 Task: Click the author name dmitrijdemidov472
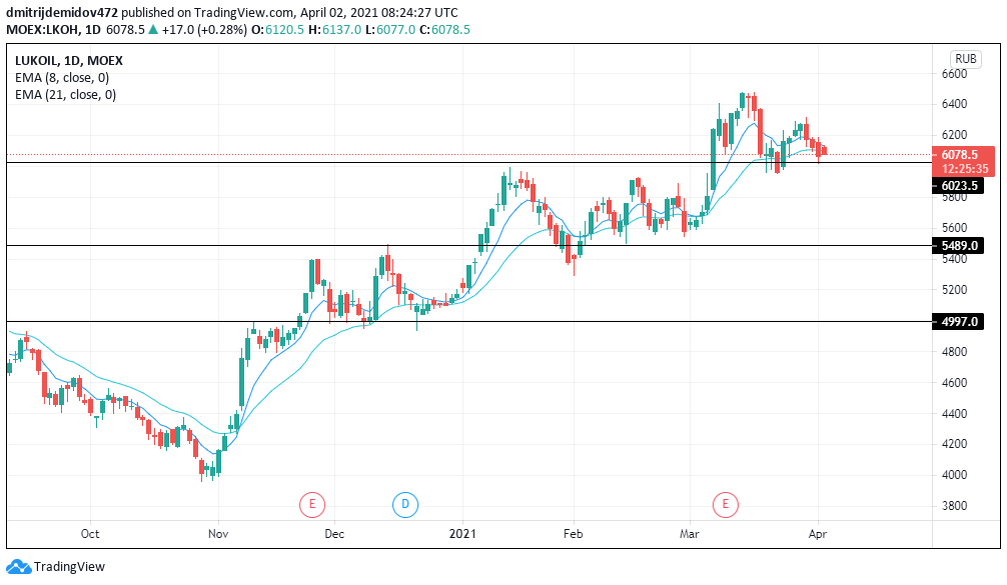[62, 12]
